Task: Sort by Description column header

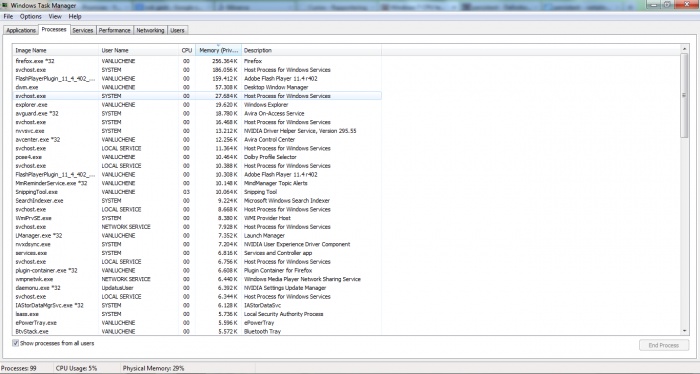Action: [311, 50]
